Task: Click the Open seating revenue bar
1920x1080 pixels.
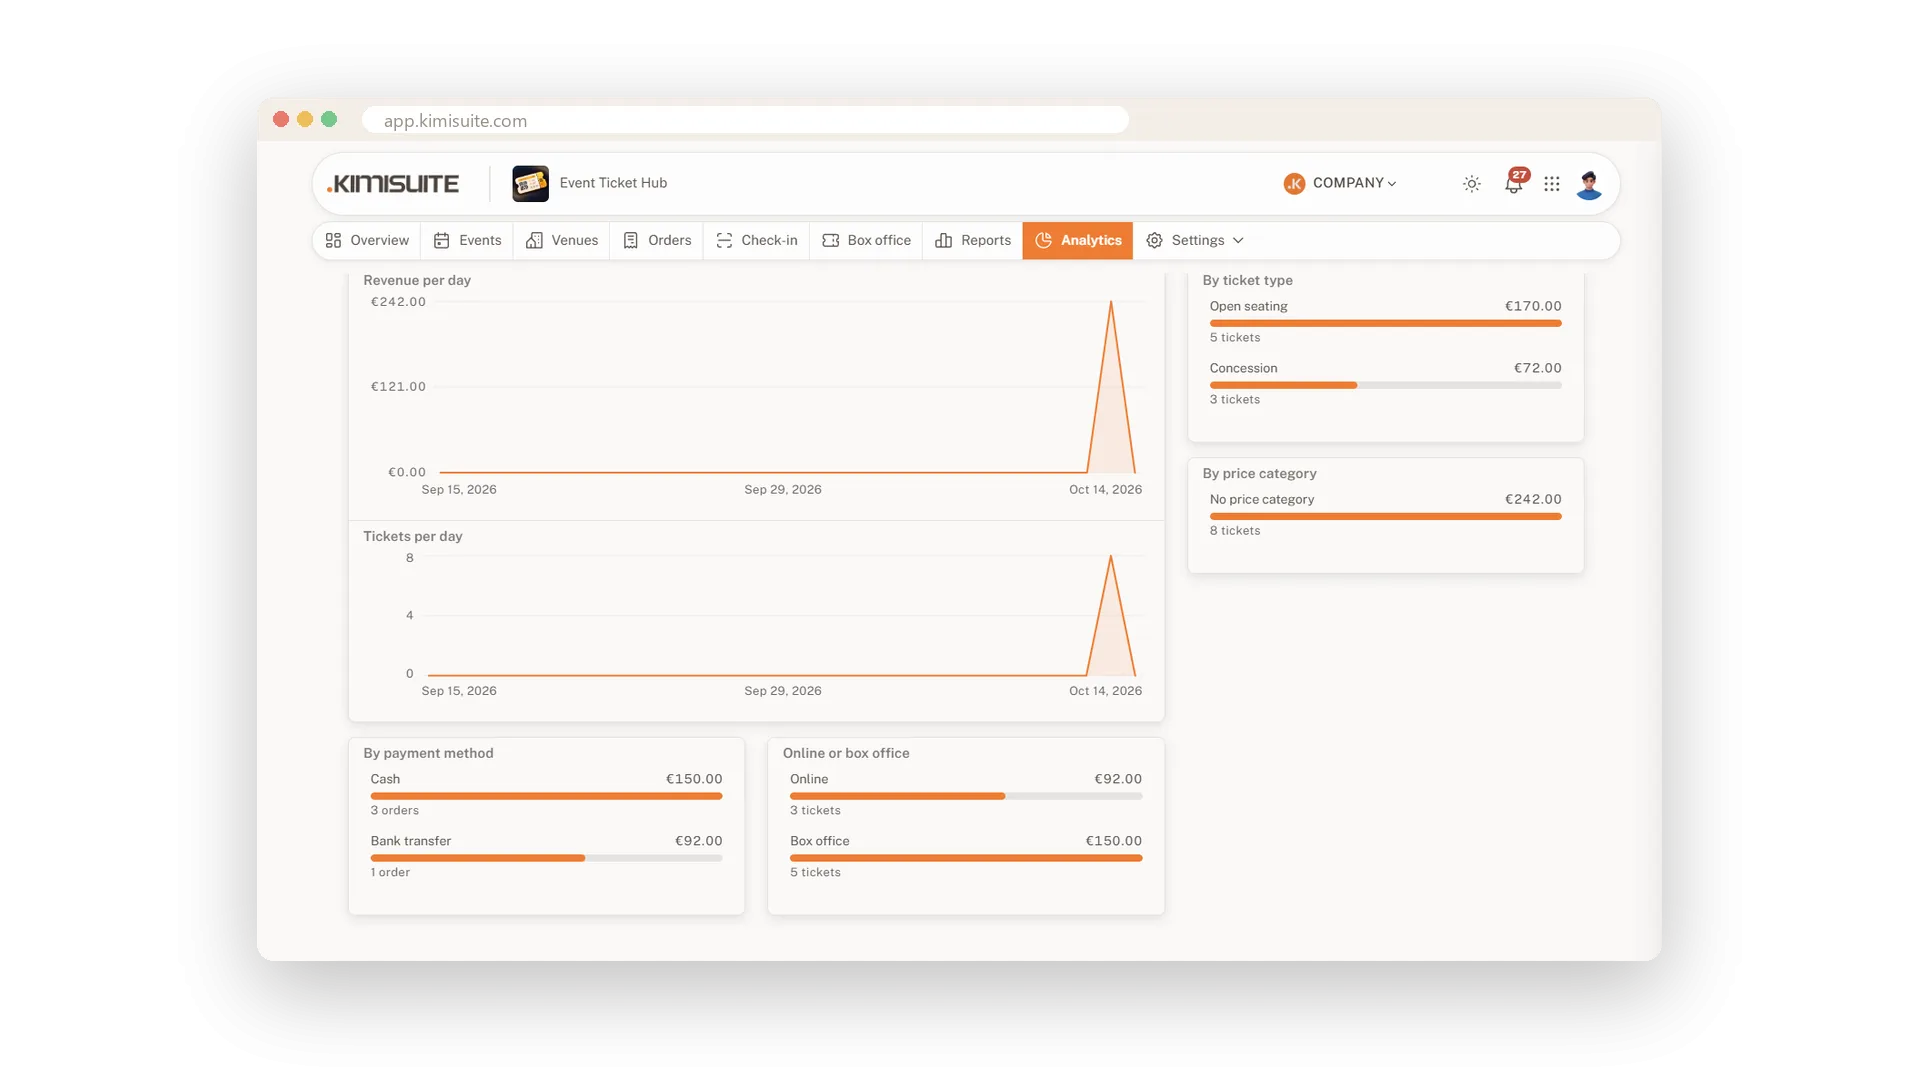Action: pyautogui.click(x=1385, y=323)
